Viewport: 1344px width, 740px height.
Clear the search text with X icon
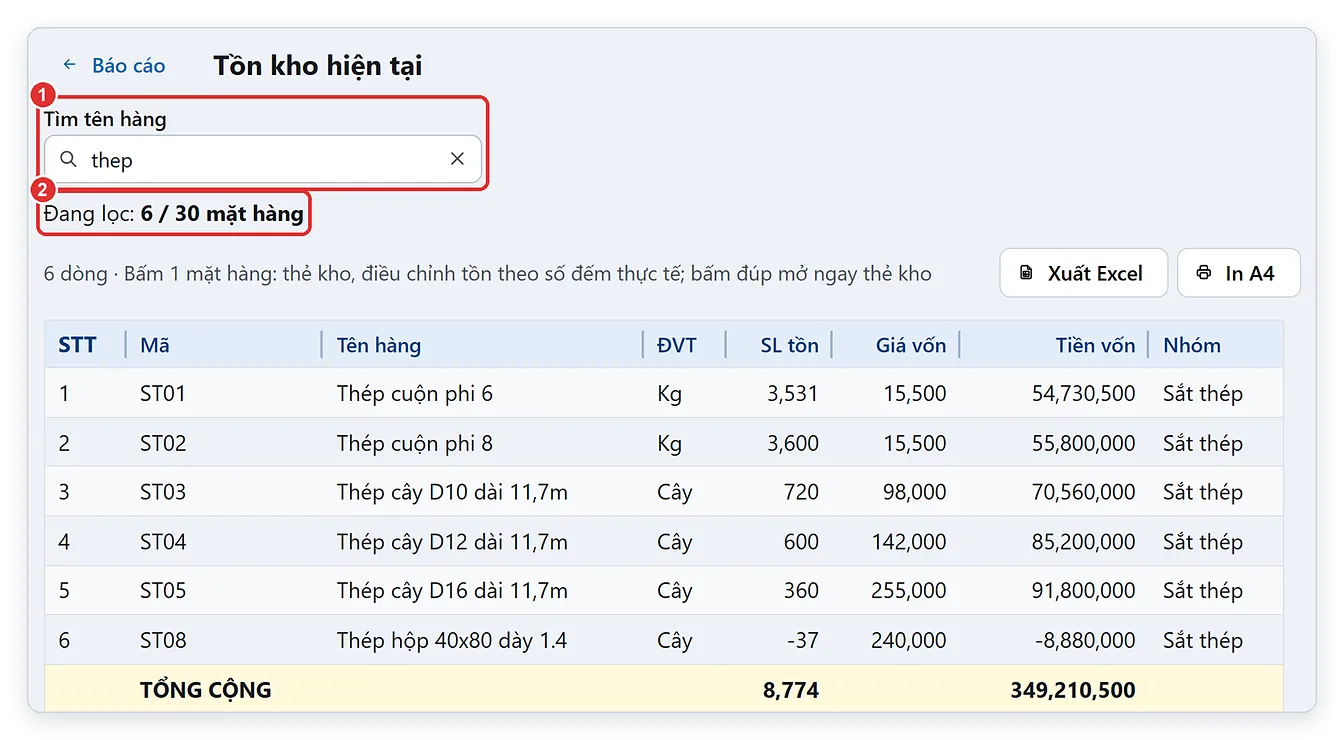coord(457,159)
